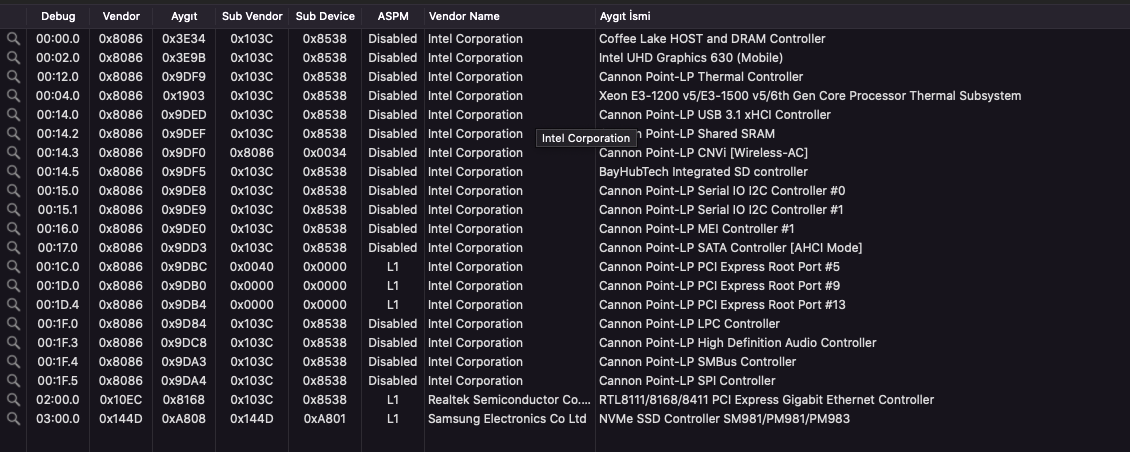Screen dimensions: 1130x452
Task: Sort by Sub Vendor column header
Action: 251,16
